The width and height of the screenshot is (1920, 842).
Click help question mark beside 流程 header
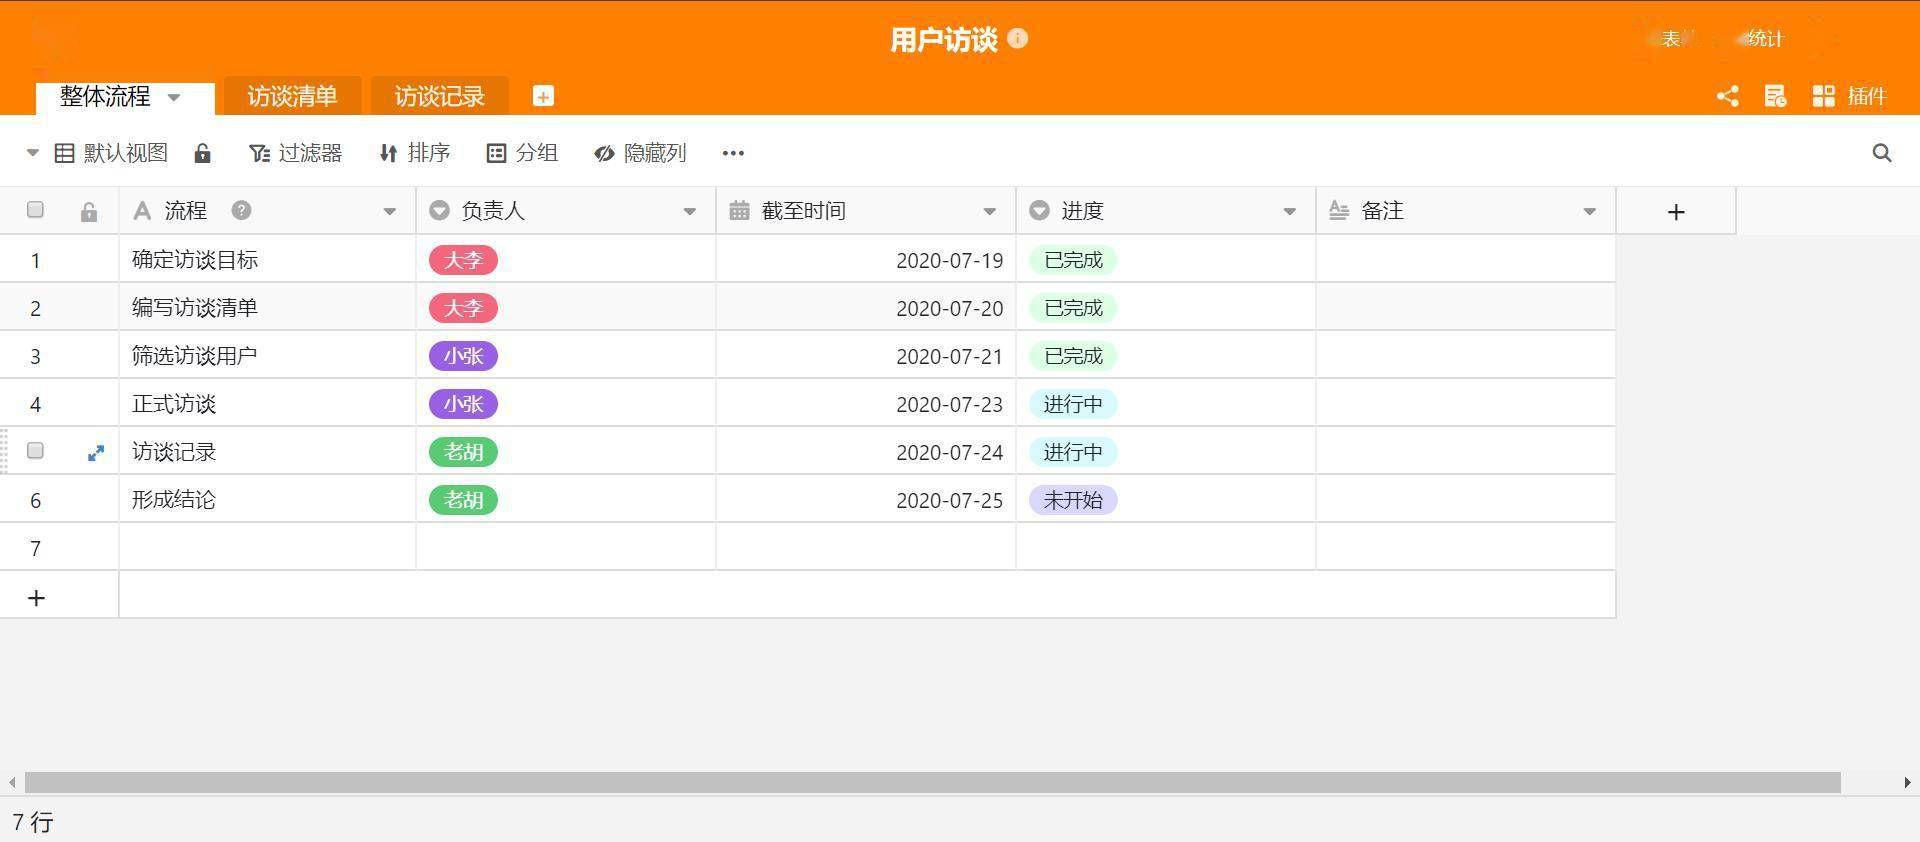pos(241,210)
